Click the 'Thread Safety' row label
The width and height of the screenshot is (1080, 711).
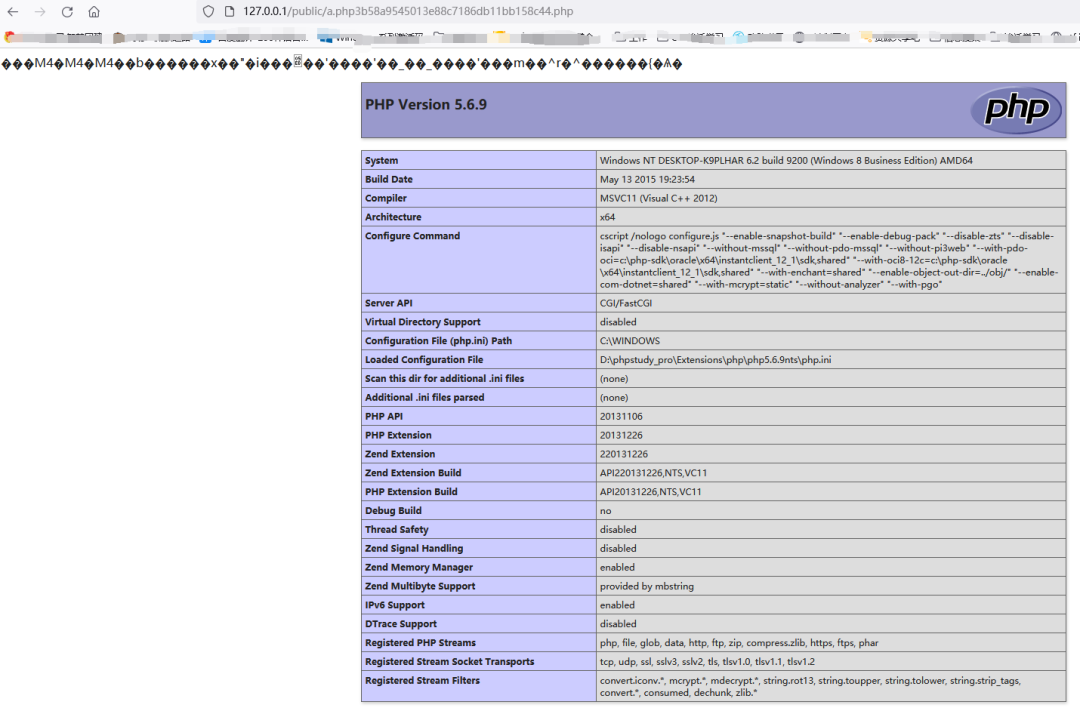396,530
